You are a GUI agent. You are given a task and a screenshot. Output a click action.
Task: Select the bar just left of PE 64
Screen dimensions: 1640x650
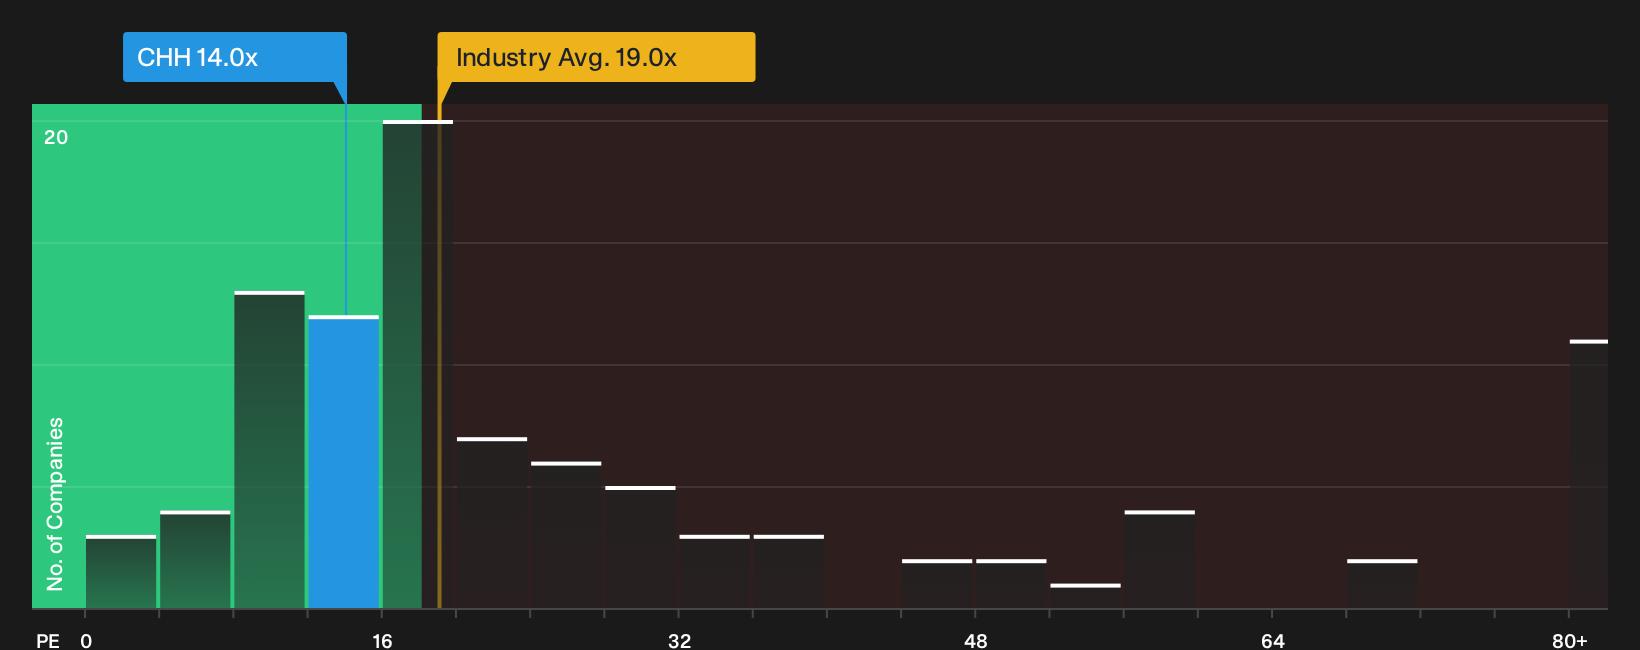1160,560
